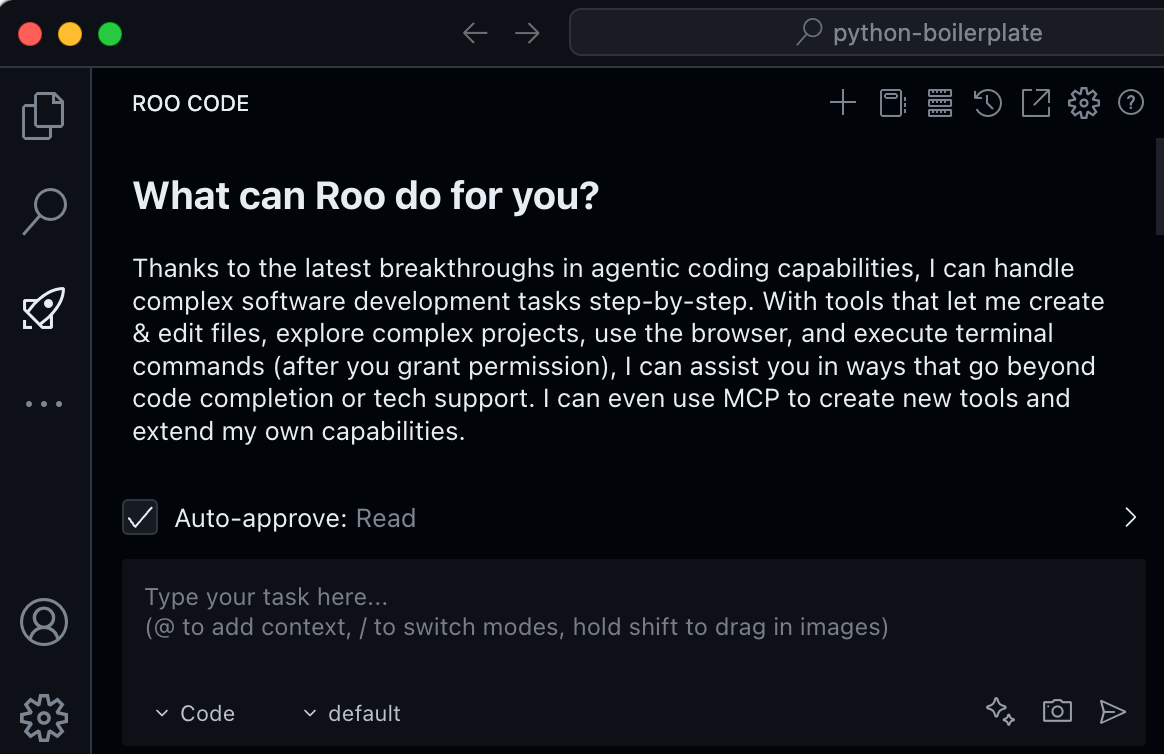Open Roo Code help question icon
This screenshot has height=754, width=1164.
pyautogui.click(x=1131, y=102)
